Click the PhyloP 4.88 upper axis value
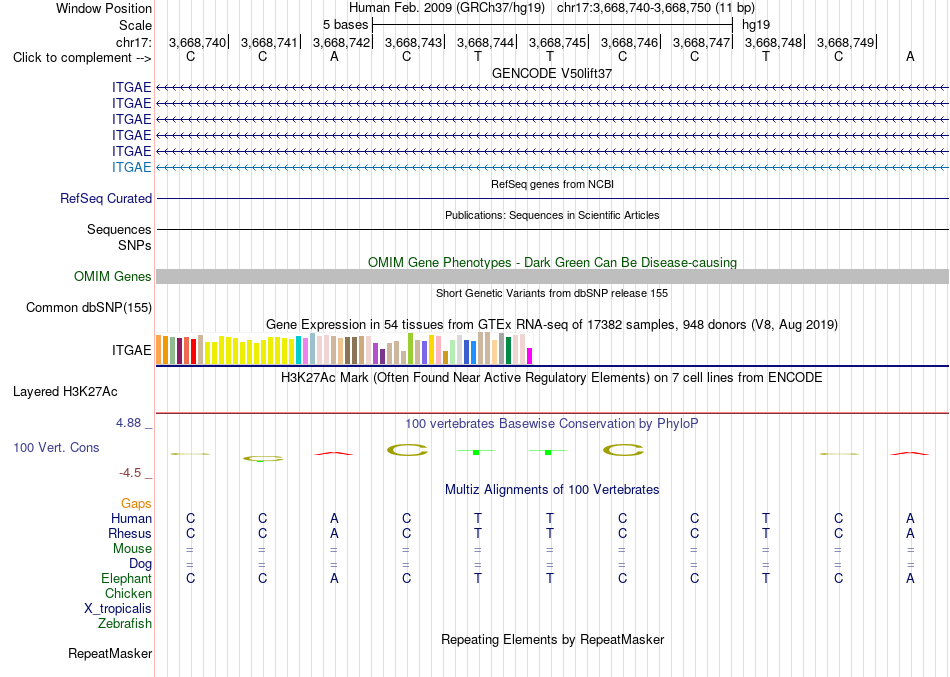Image resolution: width=950 pixels, height=677 pixels. [x=128, y=422]
